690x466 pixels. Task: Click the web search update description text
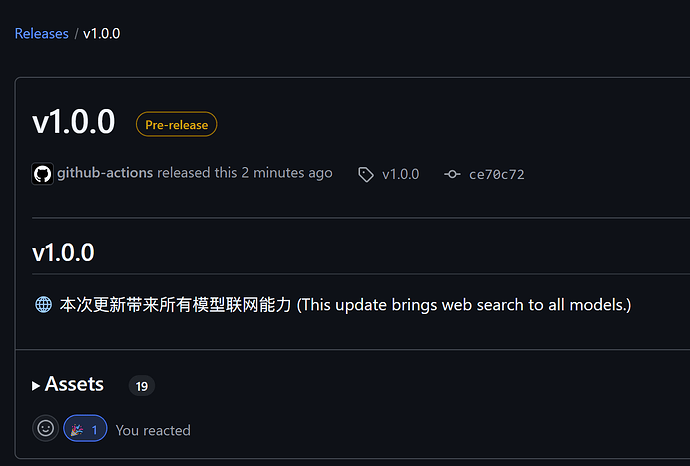coord(345,305)
